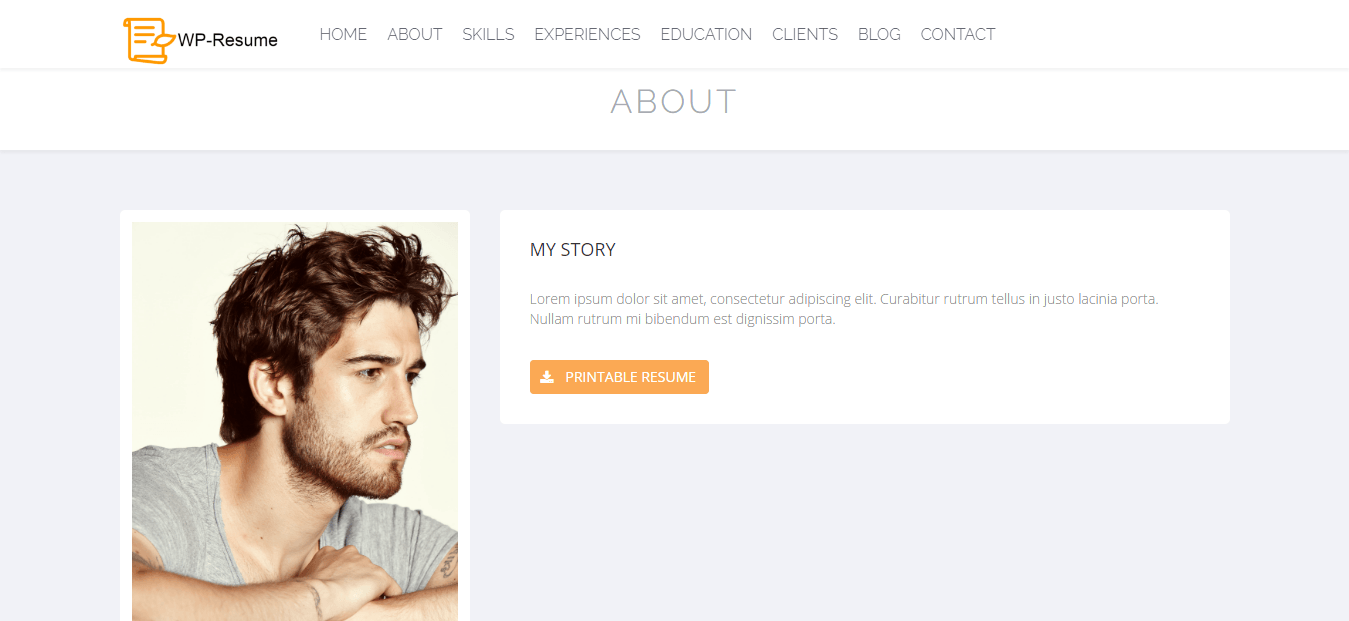Open the ABOUT navigation link

[414, 34]
